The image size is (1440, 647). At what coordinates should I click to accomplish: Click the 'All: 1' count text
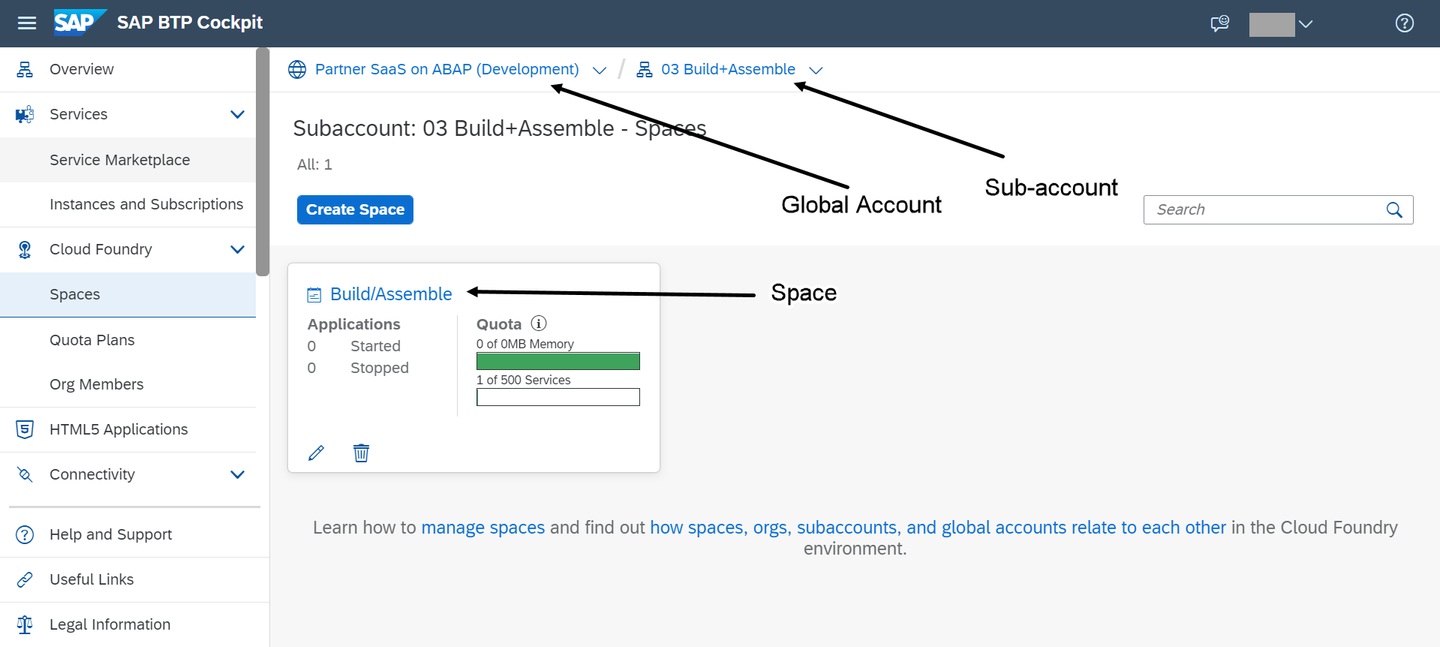pyautogui.click(x=315, y=164)
